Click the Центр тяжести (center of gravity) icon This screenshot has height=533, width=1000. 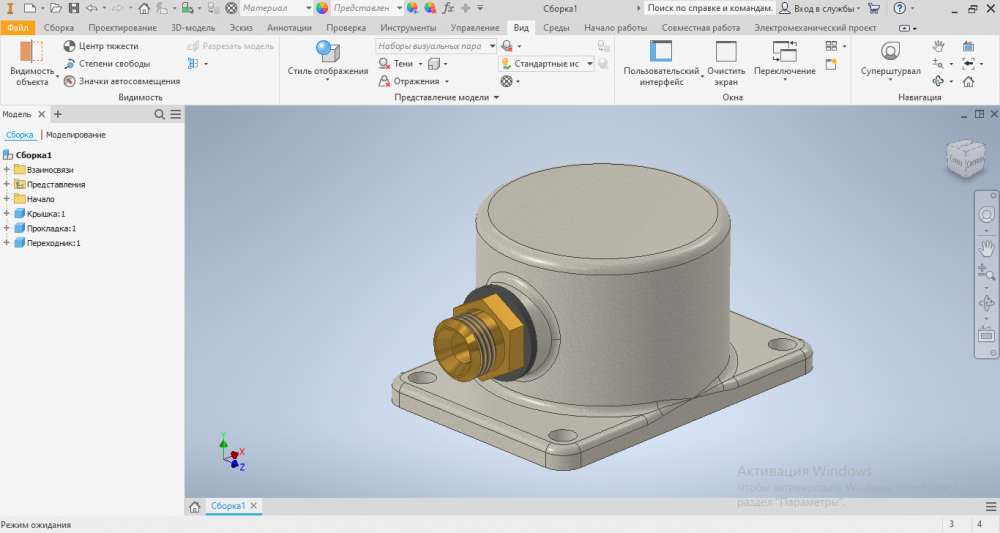[70, 46]
